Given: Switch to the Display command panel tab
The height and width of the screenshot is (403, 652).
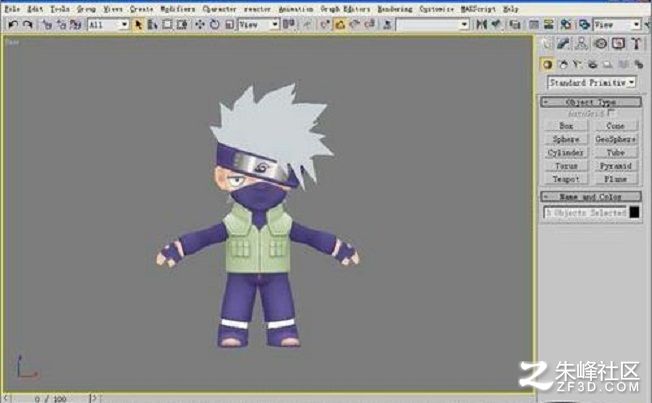Looking at the screenshot, I should [x=618, y=44].
